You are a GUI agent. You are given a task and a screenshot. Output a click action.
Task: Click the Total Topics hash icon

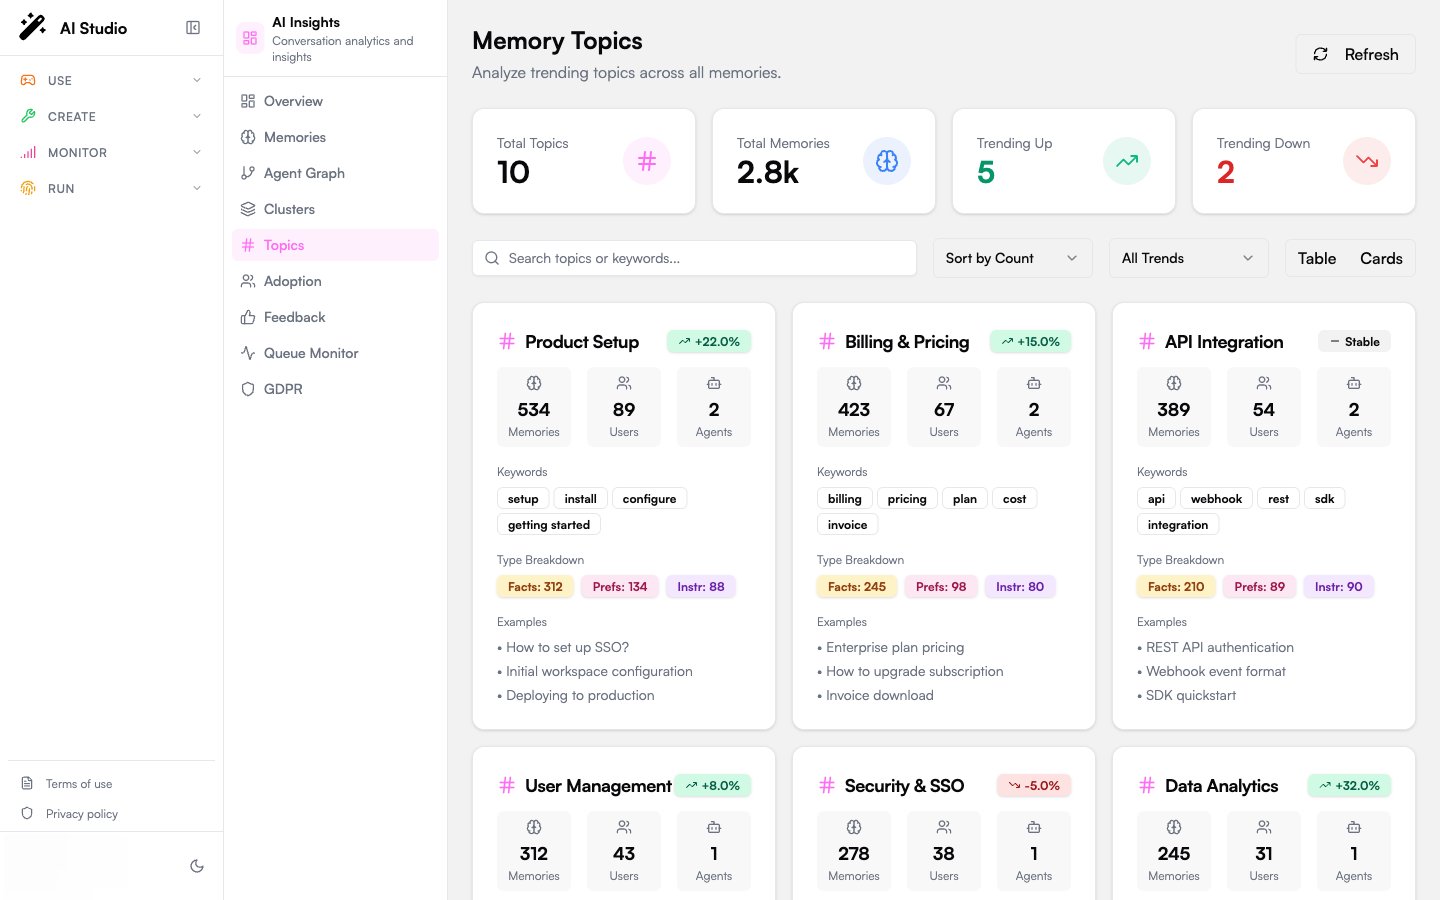pyautogui.click(x=647, y=161)
